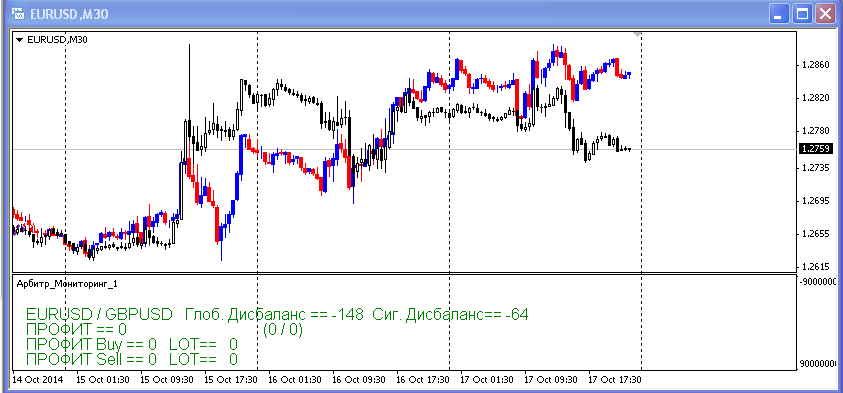The width and height of the screenshot is (843, 393).
Task: Close the EURUSD,M30 chart window
Action: click(825, 13)
